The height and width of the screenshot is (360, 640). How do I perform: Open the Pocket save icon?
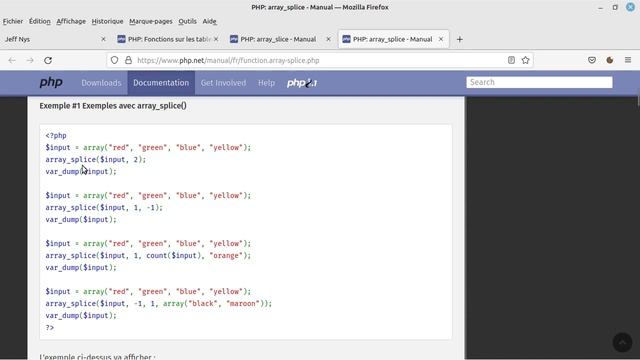click(592, 60)
